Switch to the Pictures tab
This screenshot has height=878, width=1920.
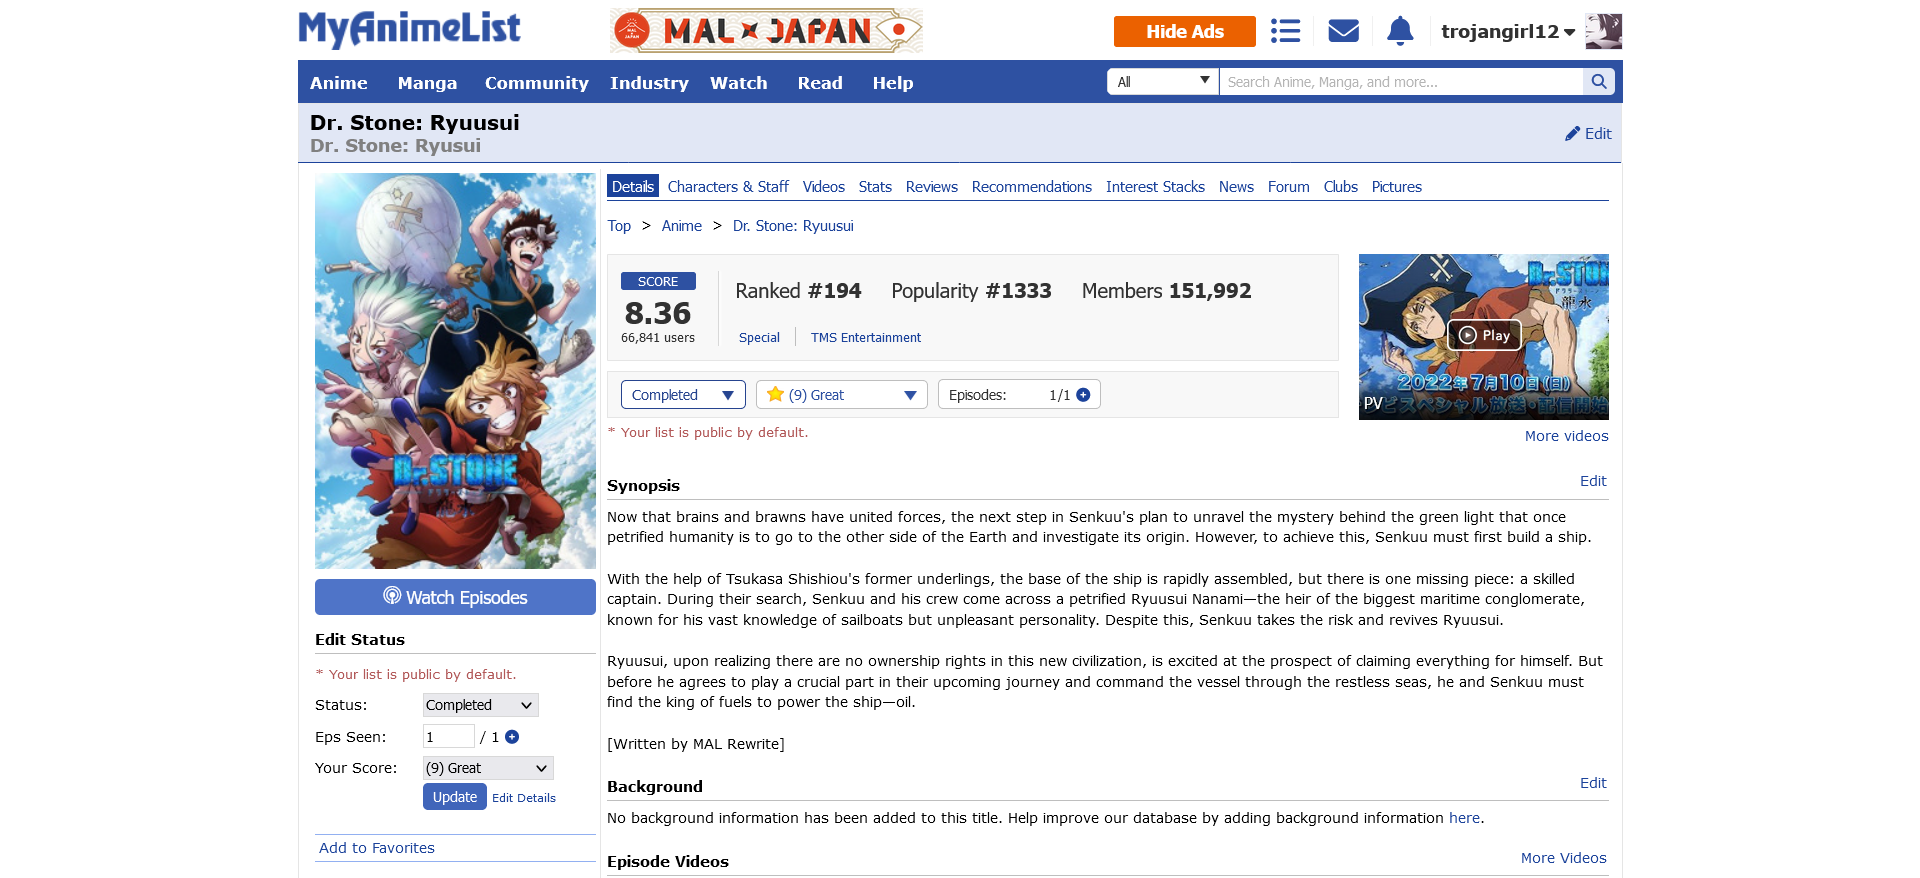point(1397,187)
